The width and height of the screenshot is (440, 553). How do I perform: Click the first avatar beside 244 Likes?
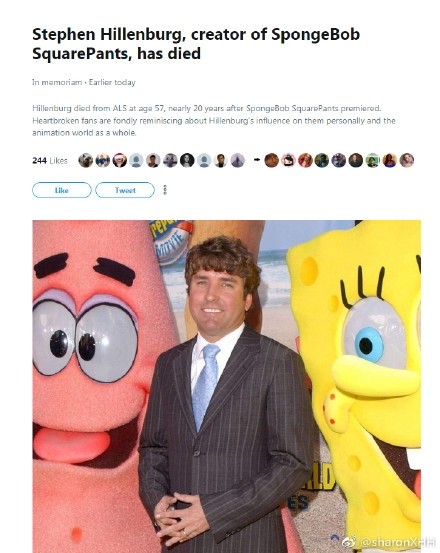(x=86, y=160)
